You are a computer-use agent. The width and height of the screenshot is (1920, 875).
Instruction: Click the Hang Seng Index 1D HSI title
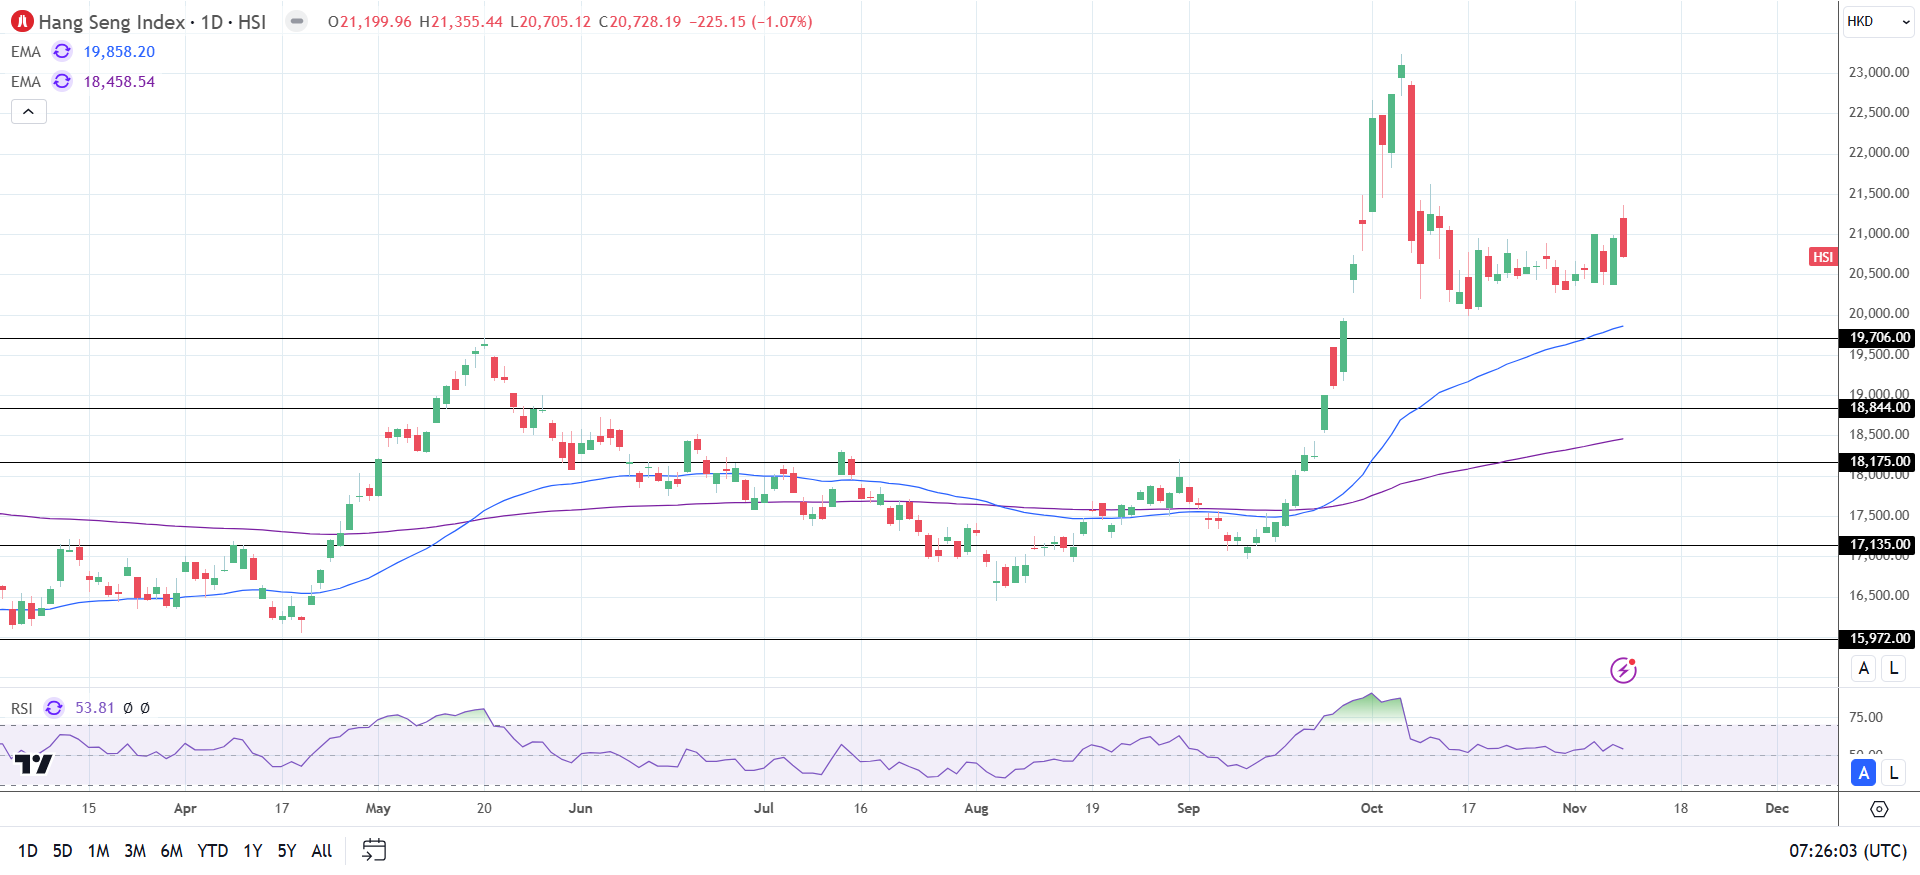(x=152, y=21)
